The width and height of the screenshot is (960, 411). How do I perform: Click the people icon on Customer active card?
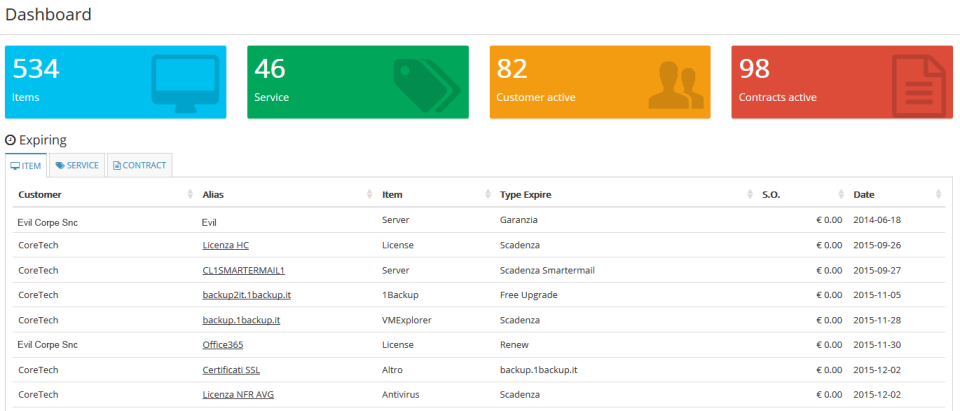pyautogui.click(x=672, y=84)
